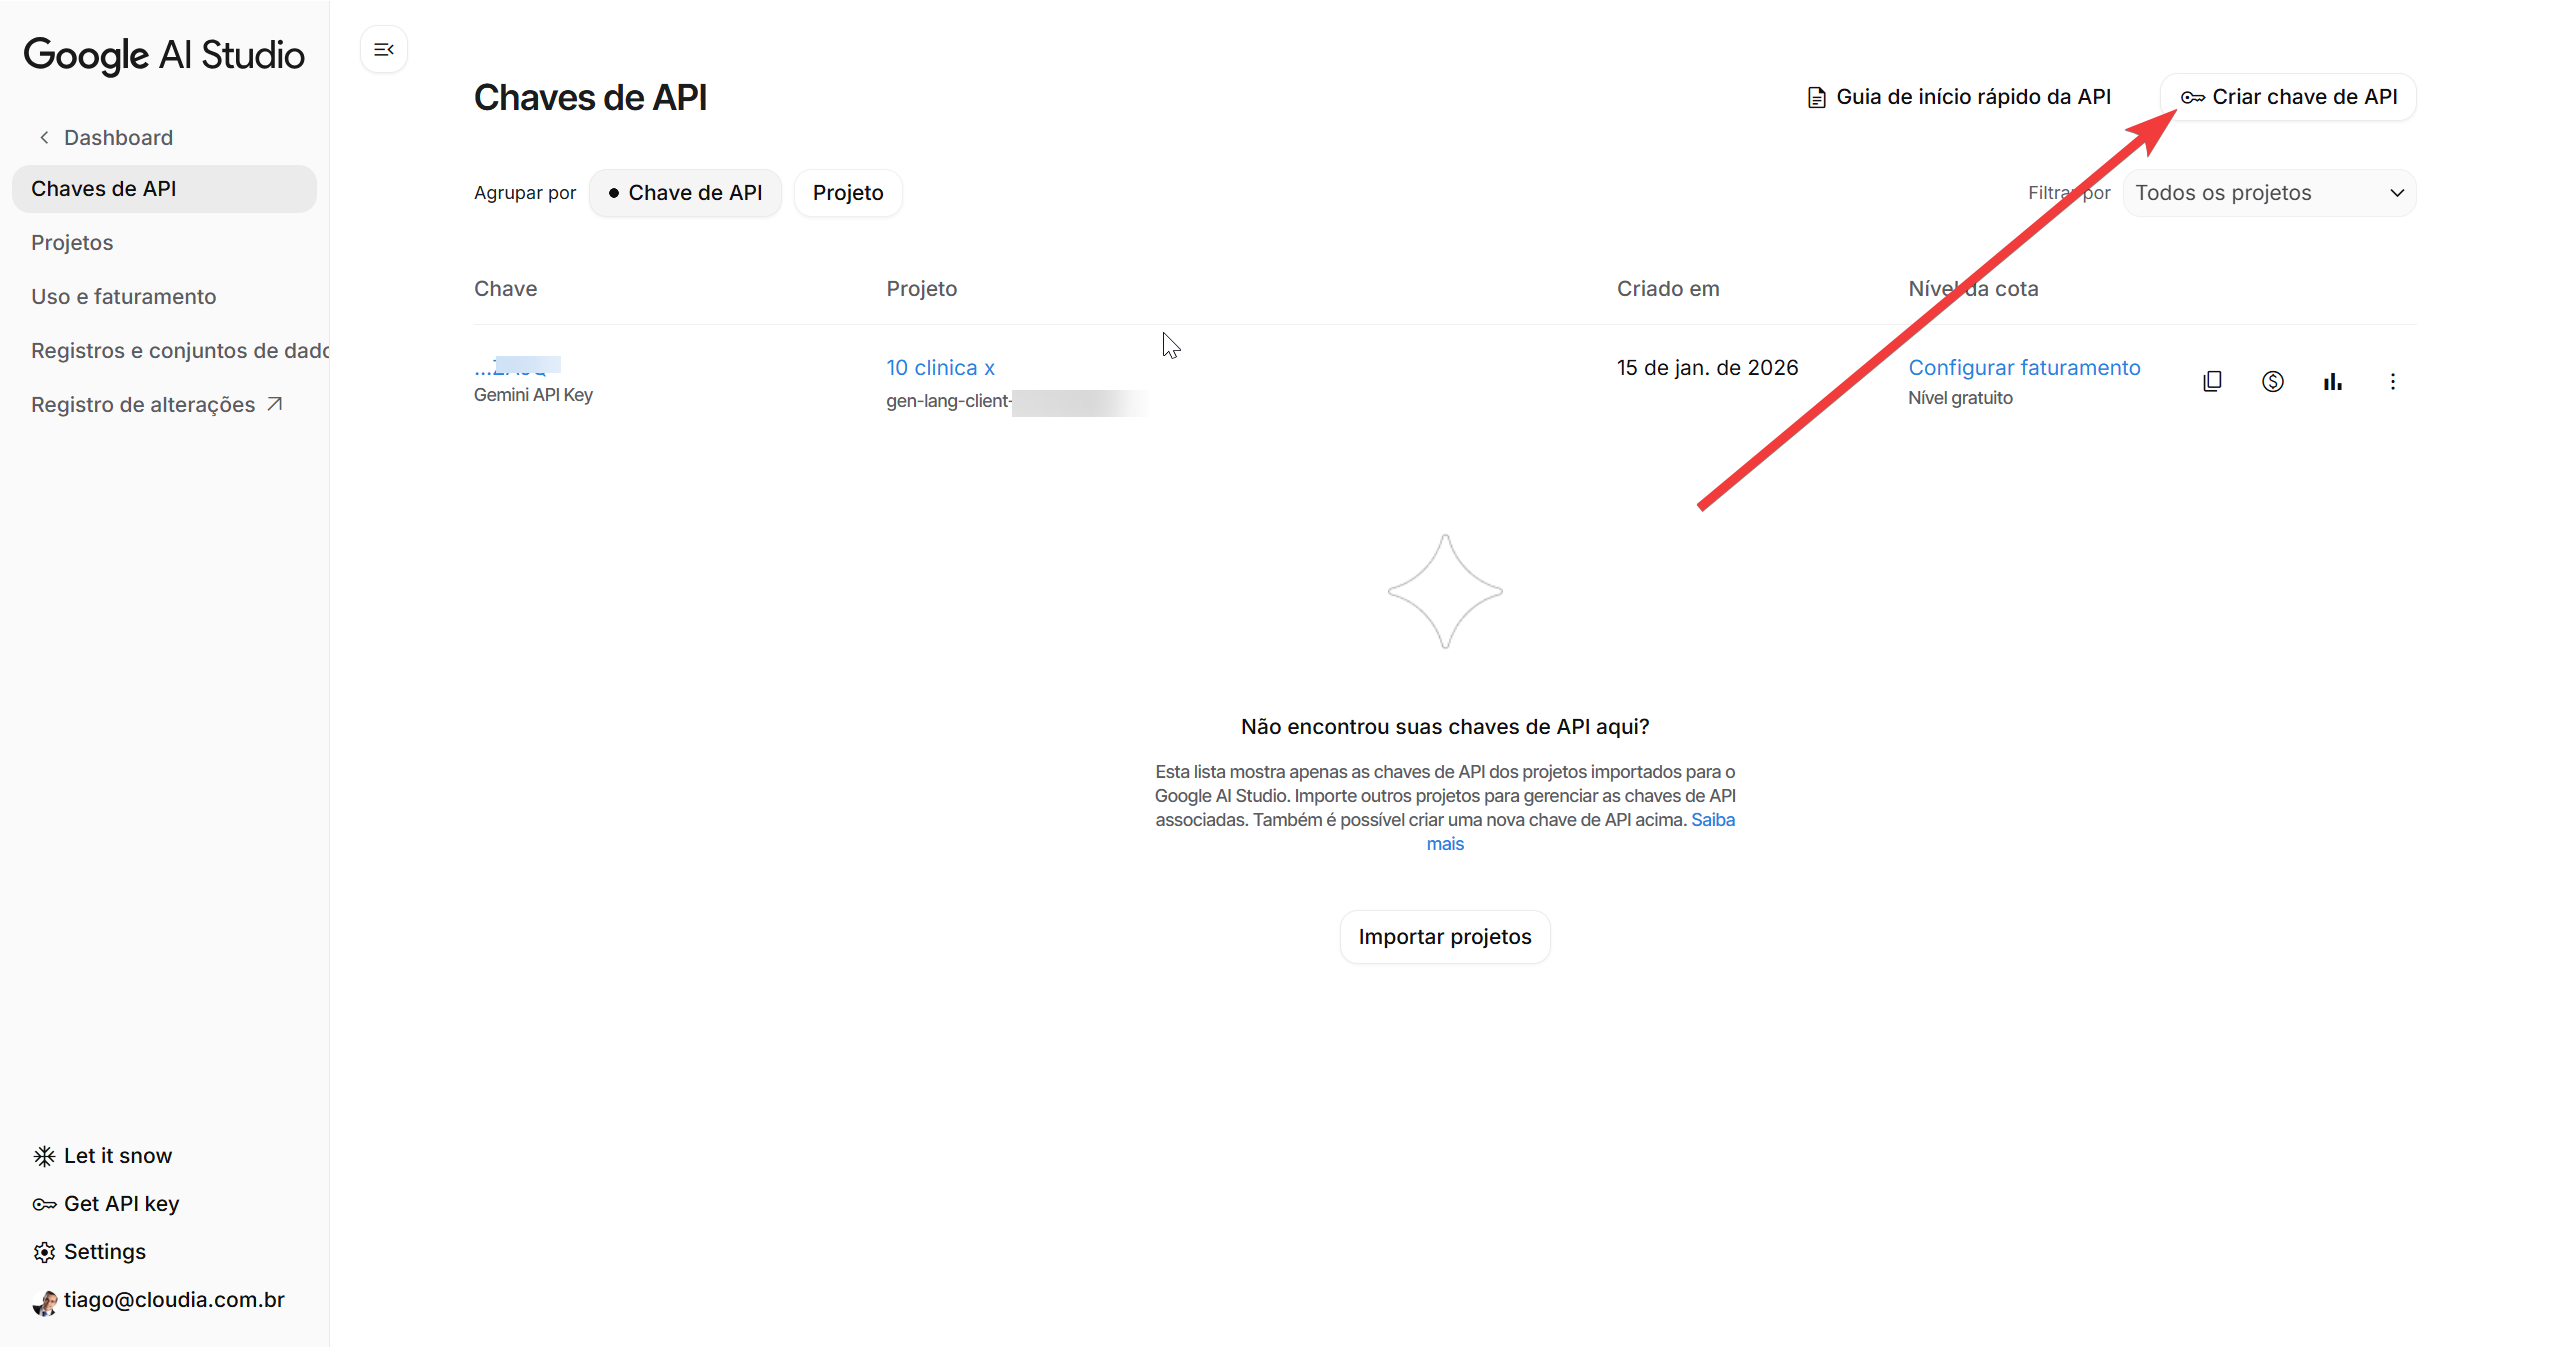Viewport: 2560px width, 1347px height.
Task: Click the Chaves de API page heading
Action: (x=590, y=98)
